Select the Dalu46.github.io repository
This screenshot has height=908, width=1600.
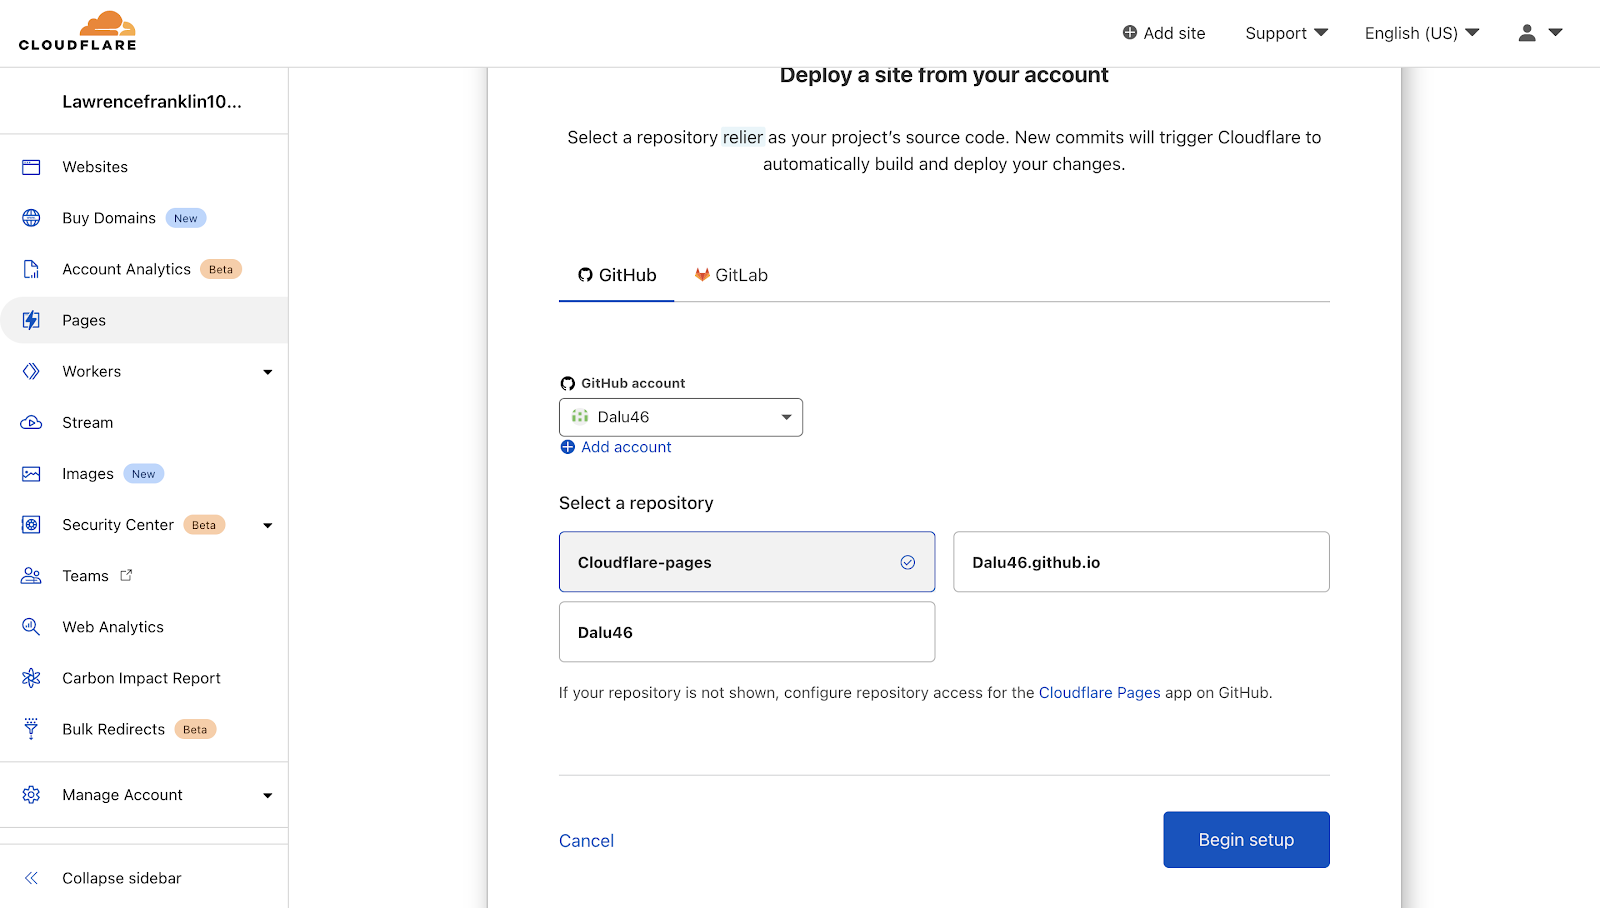[x=1141, y=562]
